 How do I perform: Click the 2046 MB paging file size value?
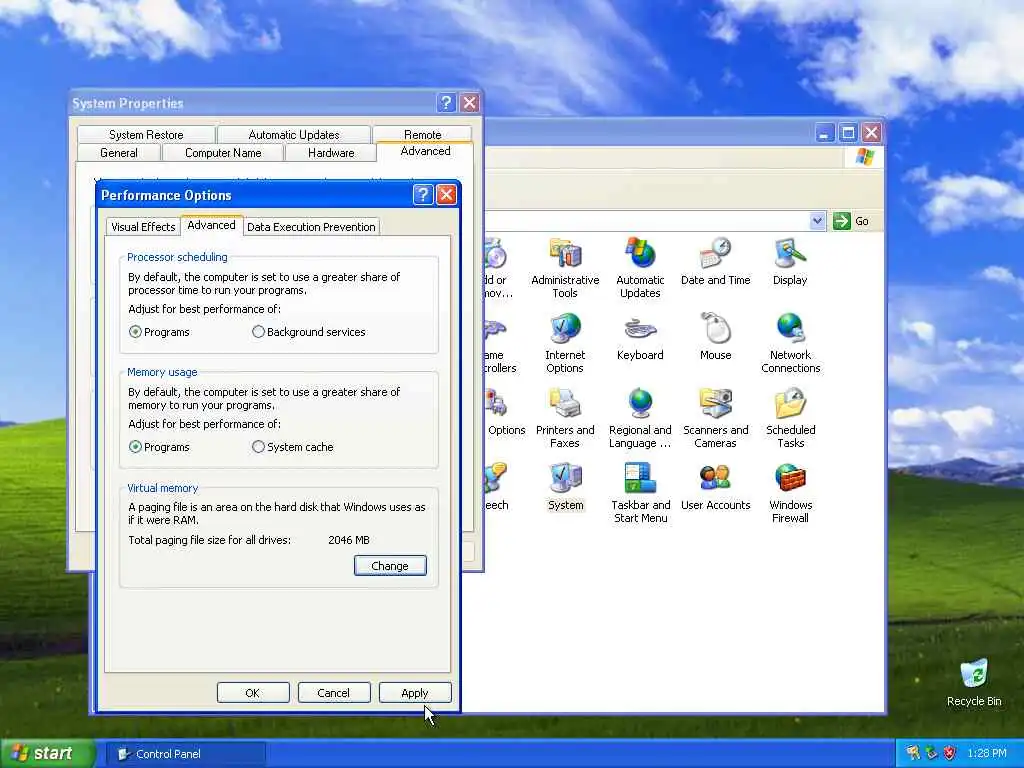pyautogui.click(x=349, y=540)
